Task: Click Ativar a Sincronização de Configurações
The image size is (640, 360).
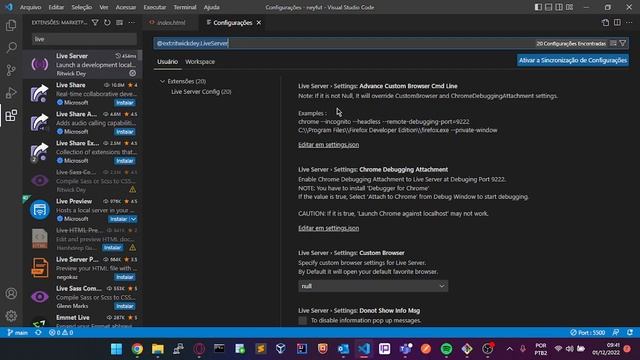Action: point(573,60)
